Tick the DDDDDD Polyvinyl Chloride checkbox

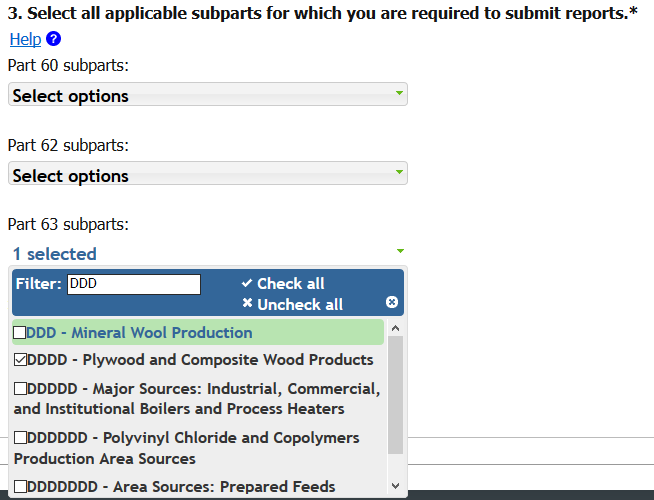20,438
